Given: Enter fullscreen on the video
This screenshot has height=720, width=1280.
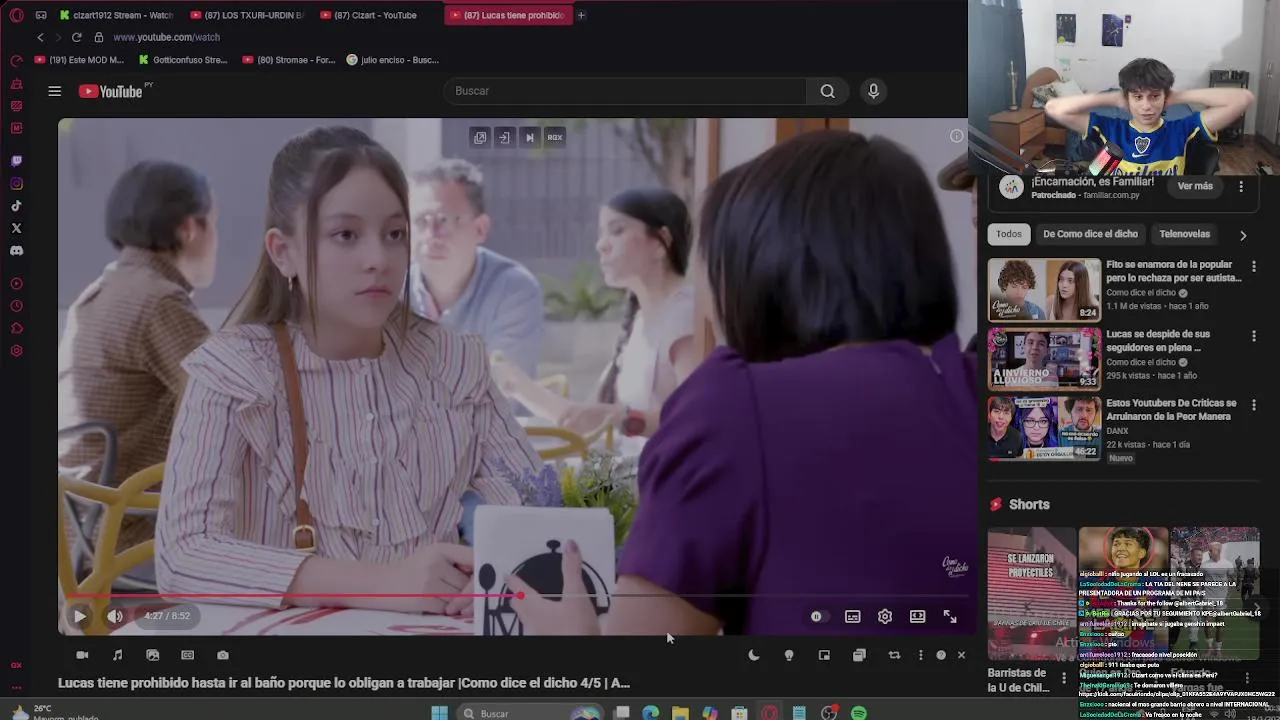Looking at the screenshot, I should [x=950, y=617].
